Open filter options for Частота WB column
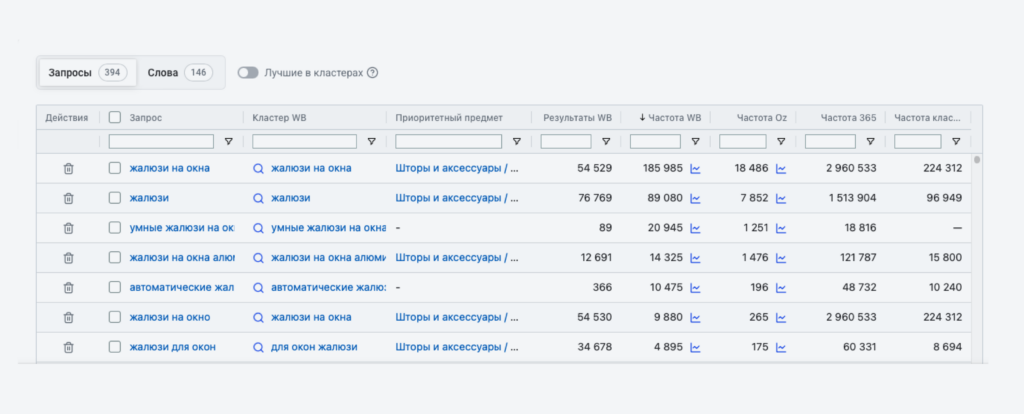The image size is (1024, 414). [696, 142]
